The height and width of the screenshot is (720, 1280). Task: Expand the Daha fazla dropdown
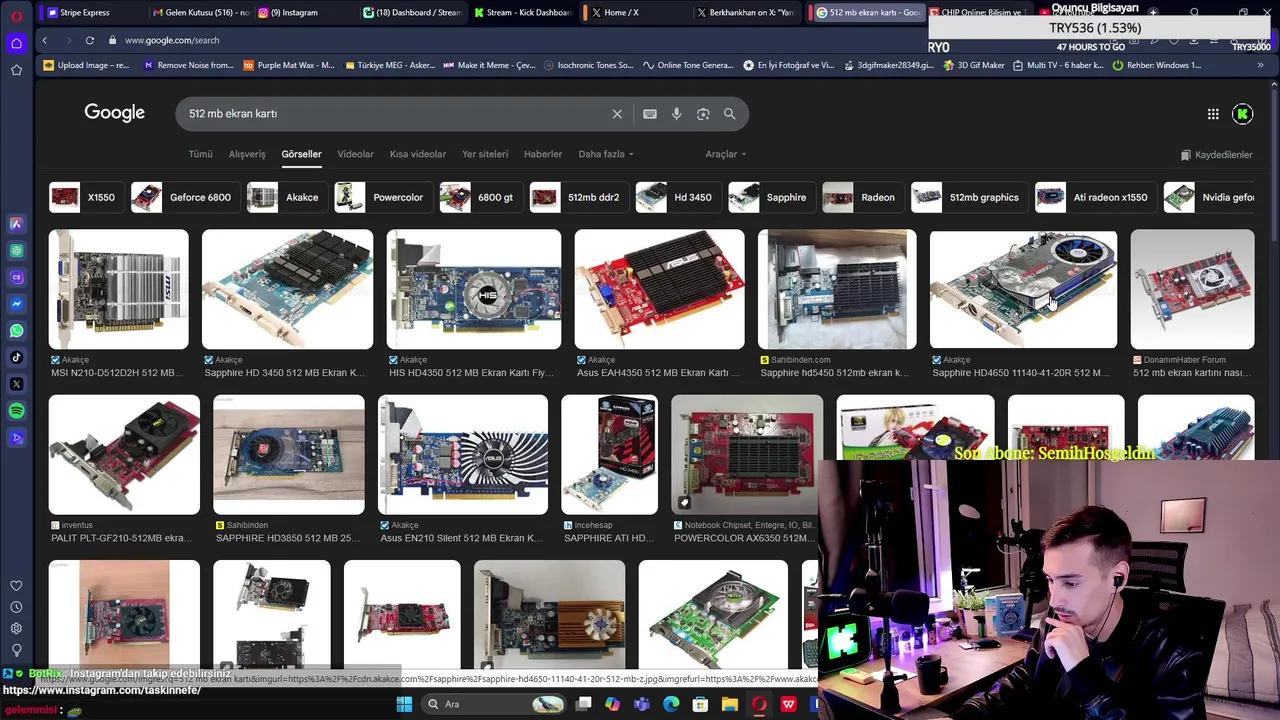click(x=606, y=154)
